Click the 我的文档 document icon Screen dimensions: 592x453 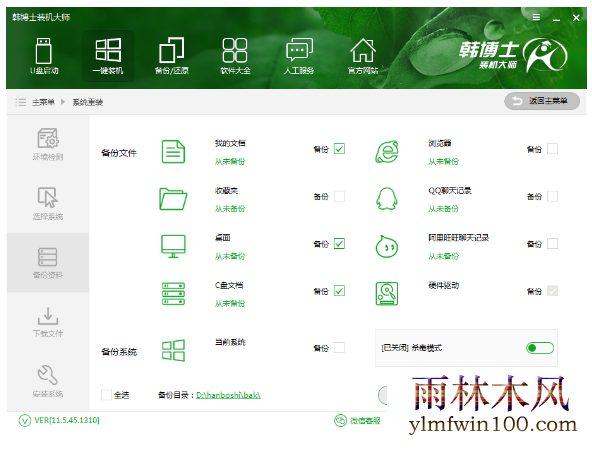click(173, 152)
